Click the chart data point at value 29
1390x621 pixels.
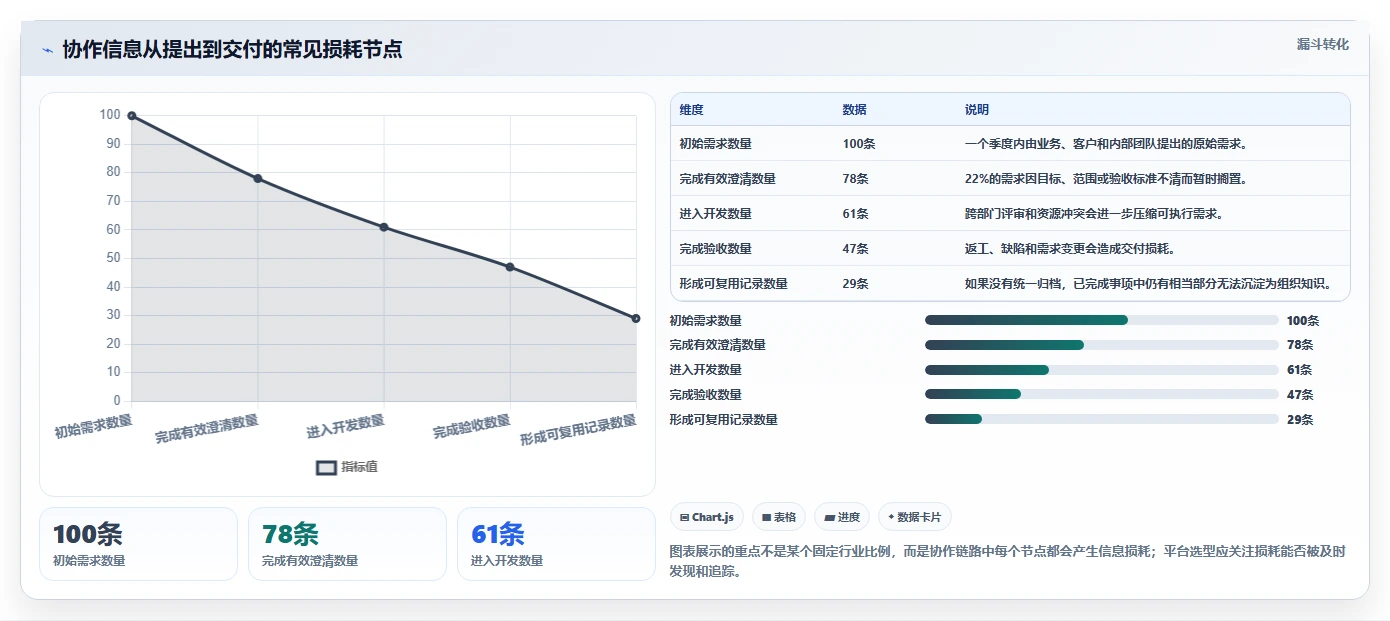636,318
